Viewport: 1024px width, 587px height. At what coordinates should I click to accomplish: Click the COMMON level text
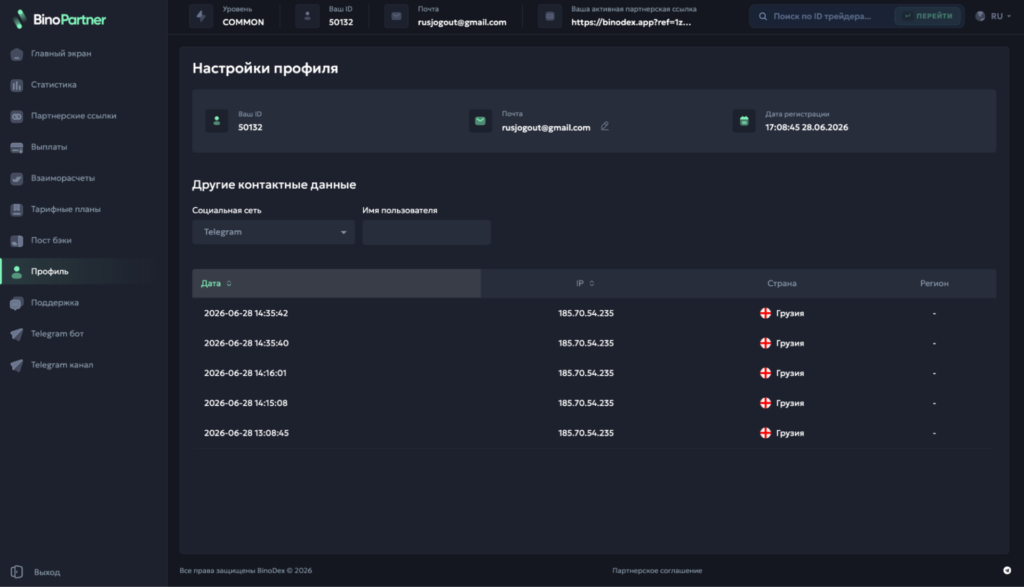pyautogui.click(x=243, y=22)
